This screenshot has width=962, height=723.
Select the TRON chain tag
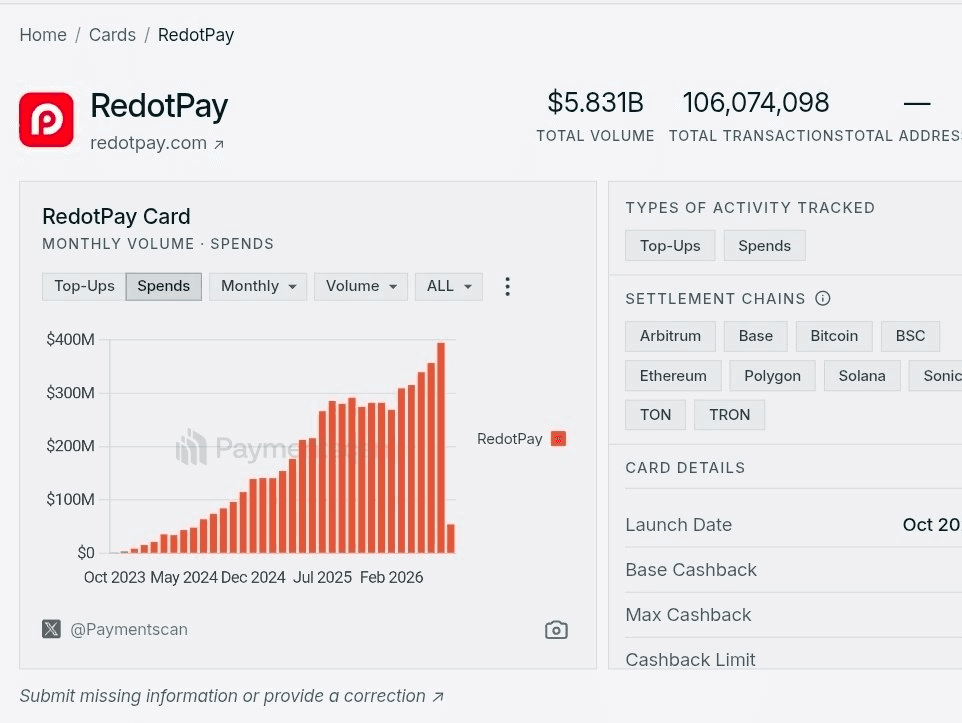pyautogui.click(x=729, y=415)
